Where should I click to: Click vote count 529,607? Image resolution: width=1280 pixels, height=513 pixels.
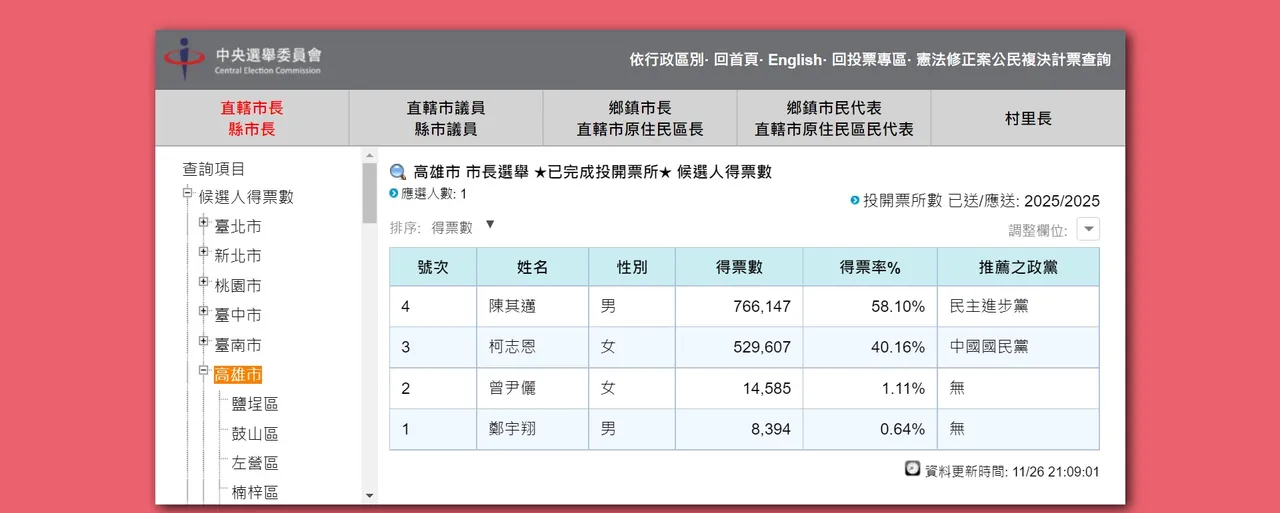pyautogui.click(x=762, y=347)
